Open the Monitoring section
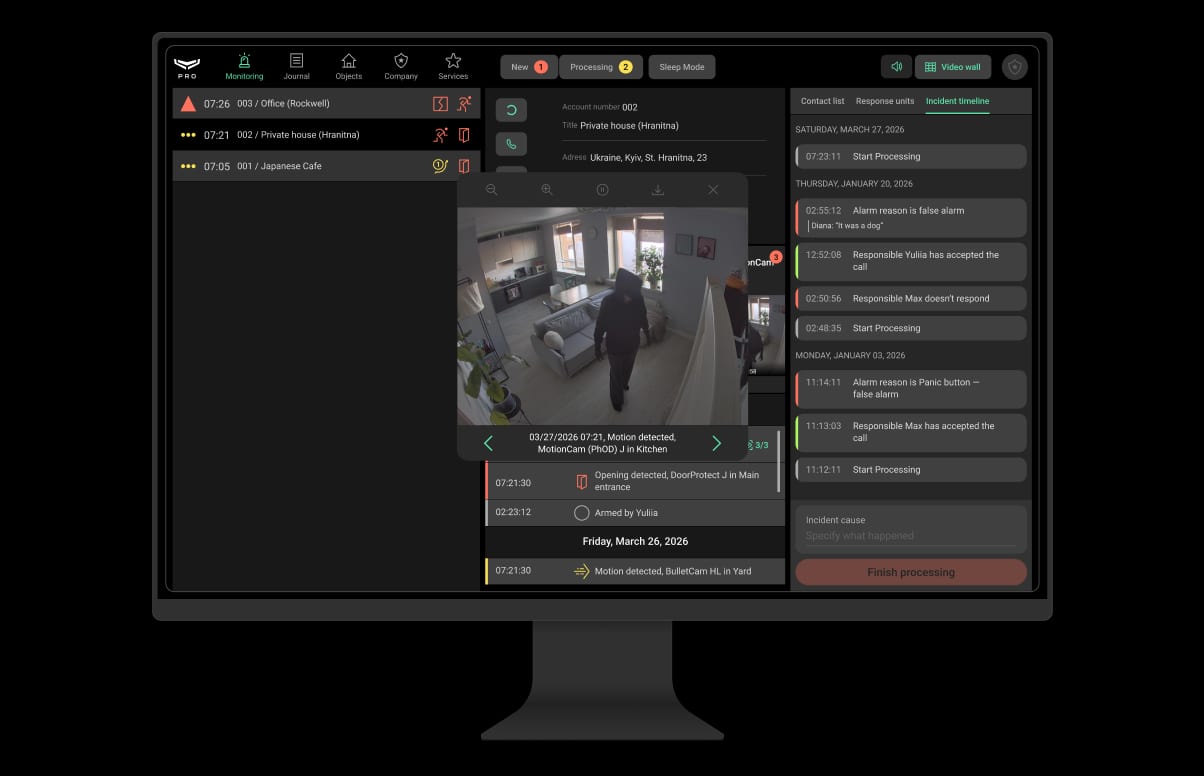1204x776 pixels. click(244, 67)
